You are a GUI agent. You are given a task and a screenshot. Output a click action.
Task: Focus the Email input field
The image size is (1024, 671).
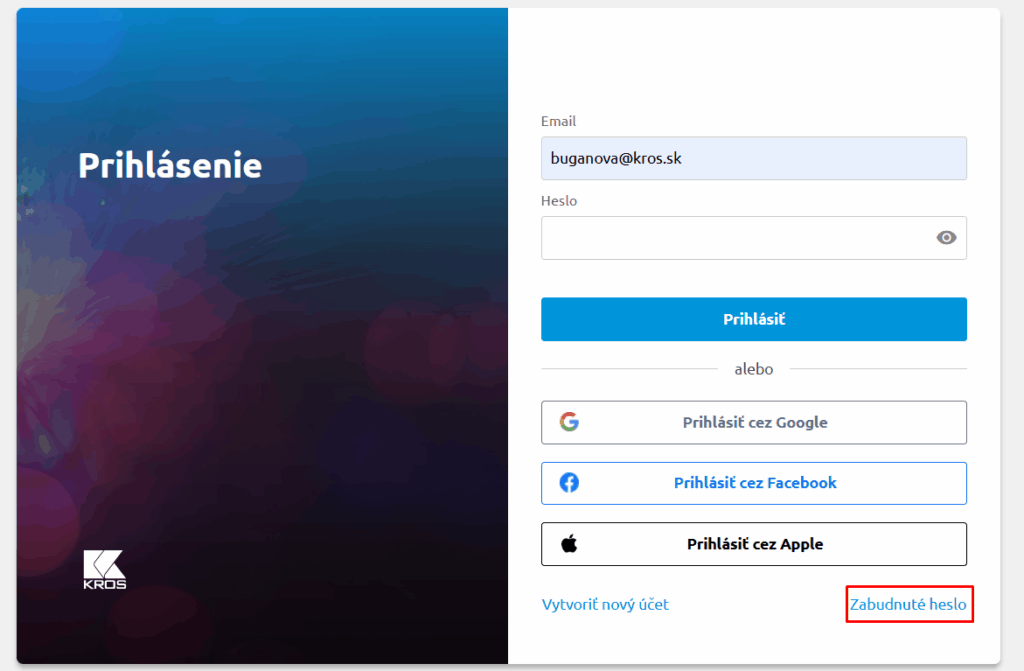click(x=753, y=158)
